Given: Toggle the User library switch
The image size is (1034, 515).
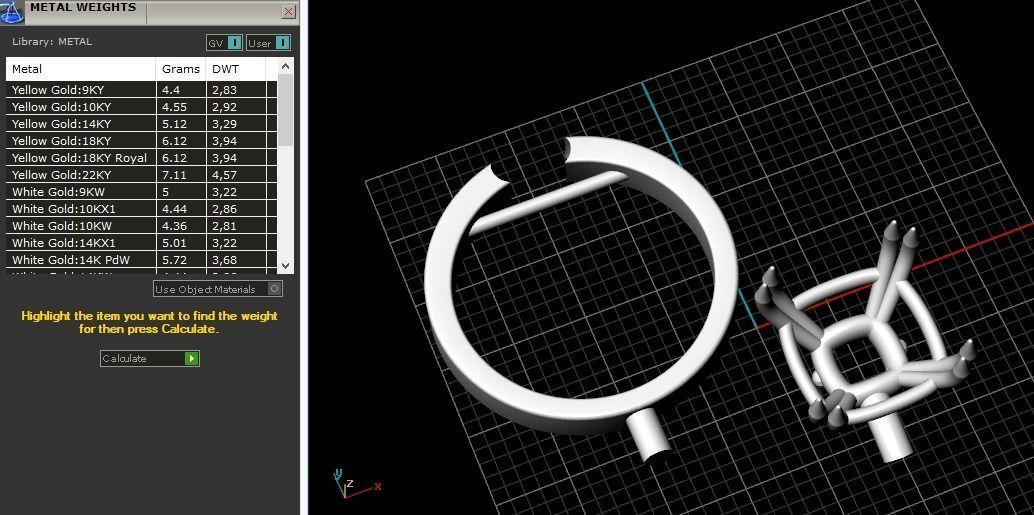Looking at the screenshot, I should tap(268, 43).
